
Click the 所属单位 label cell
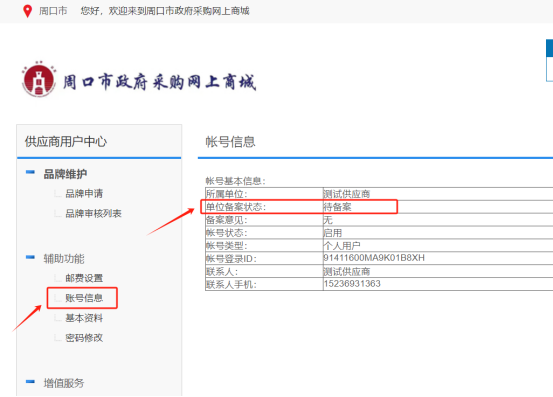264,194
